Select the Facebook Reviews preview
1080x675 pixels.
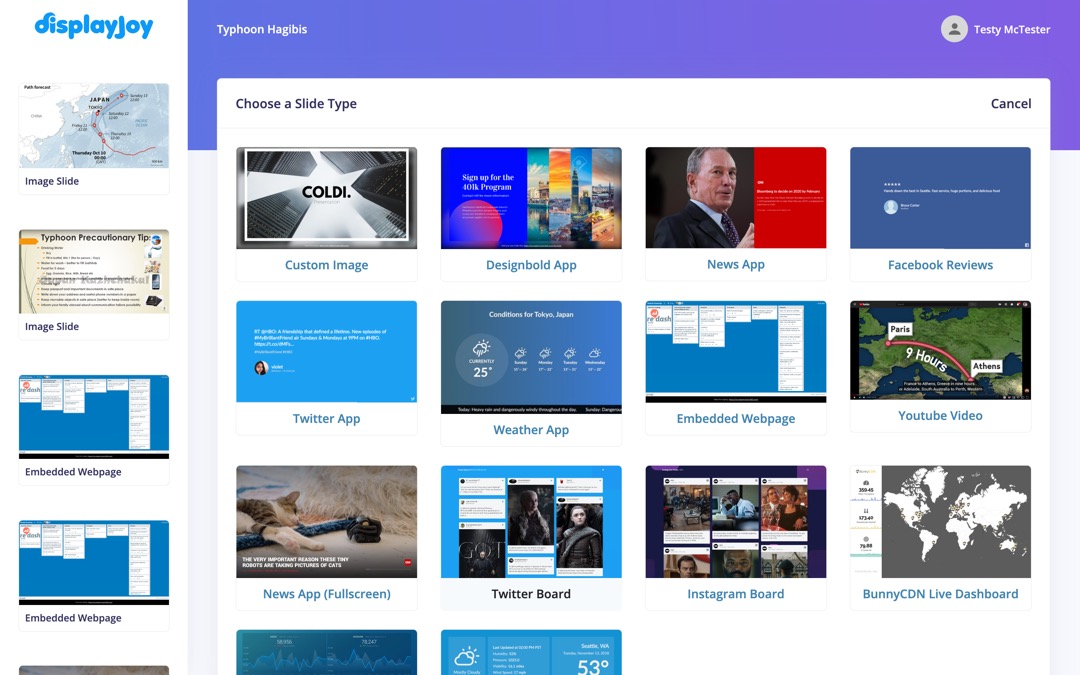tap(940, 198)
